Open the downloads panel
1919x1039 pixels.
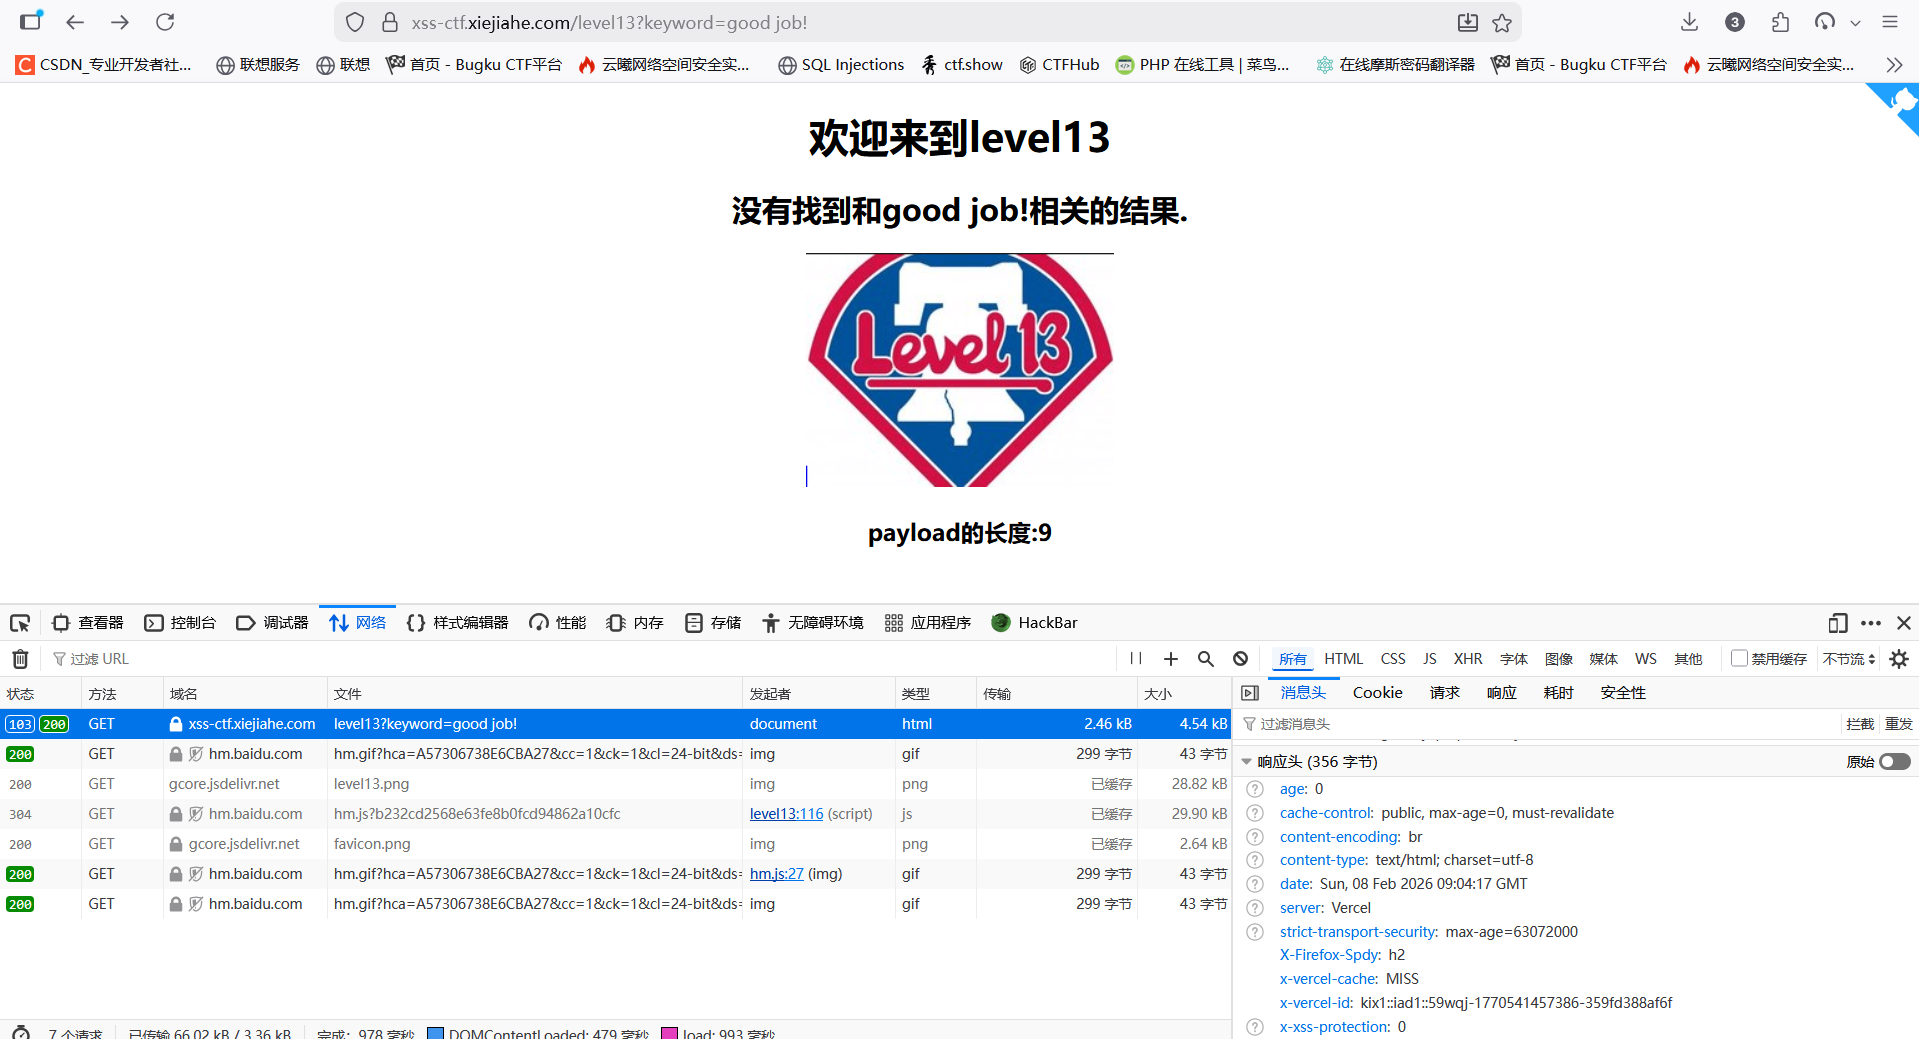(x=1689, y=22)
